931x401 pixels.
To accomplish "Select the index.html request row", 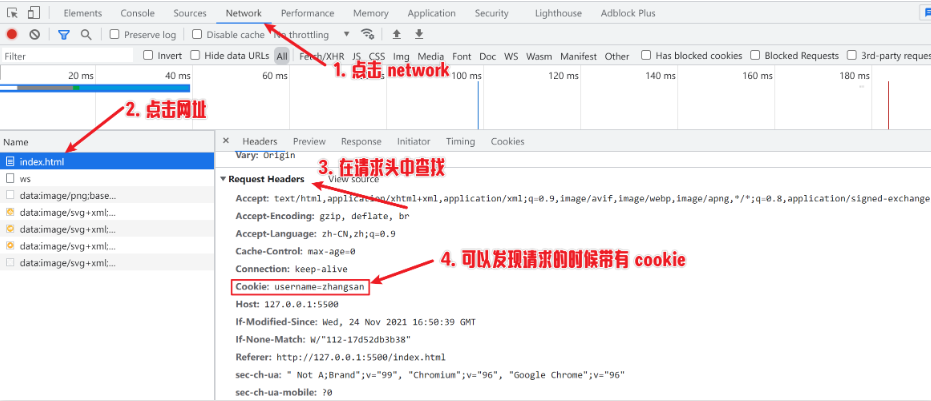I will tap(107, 161).
